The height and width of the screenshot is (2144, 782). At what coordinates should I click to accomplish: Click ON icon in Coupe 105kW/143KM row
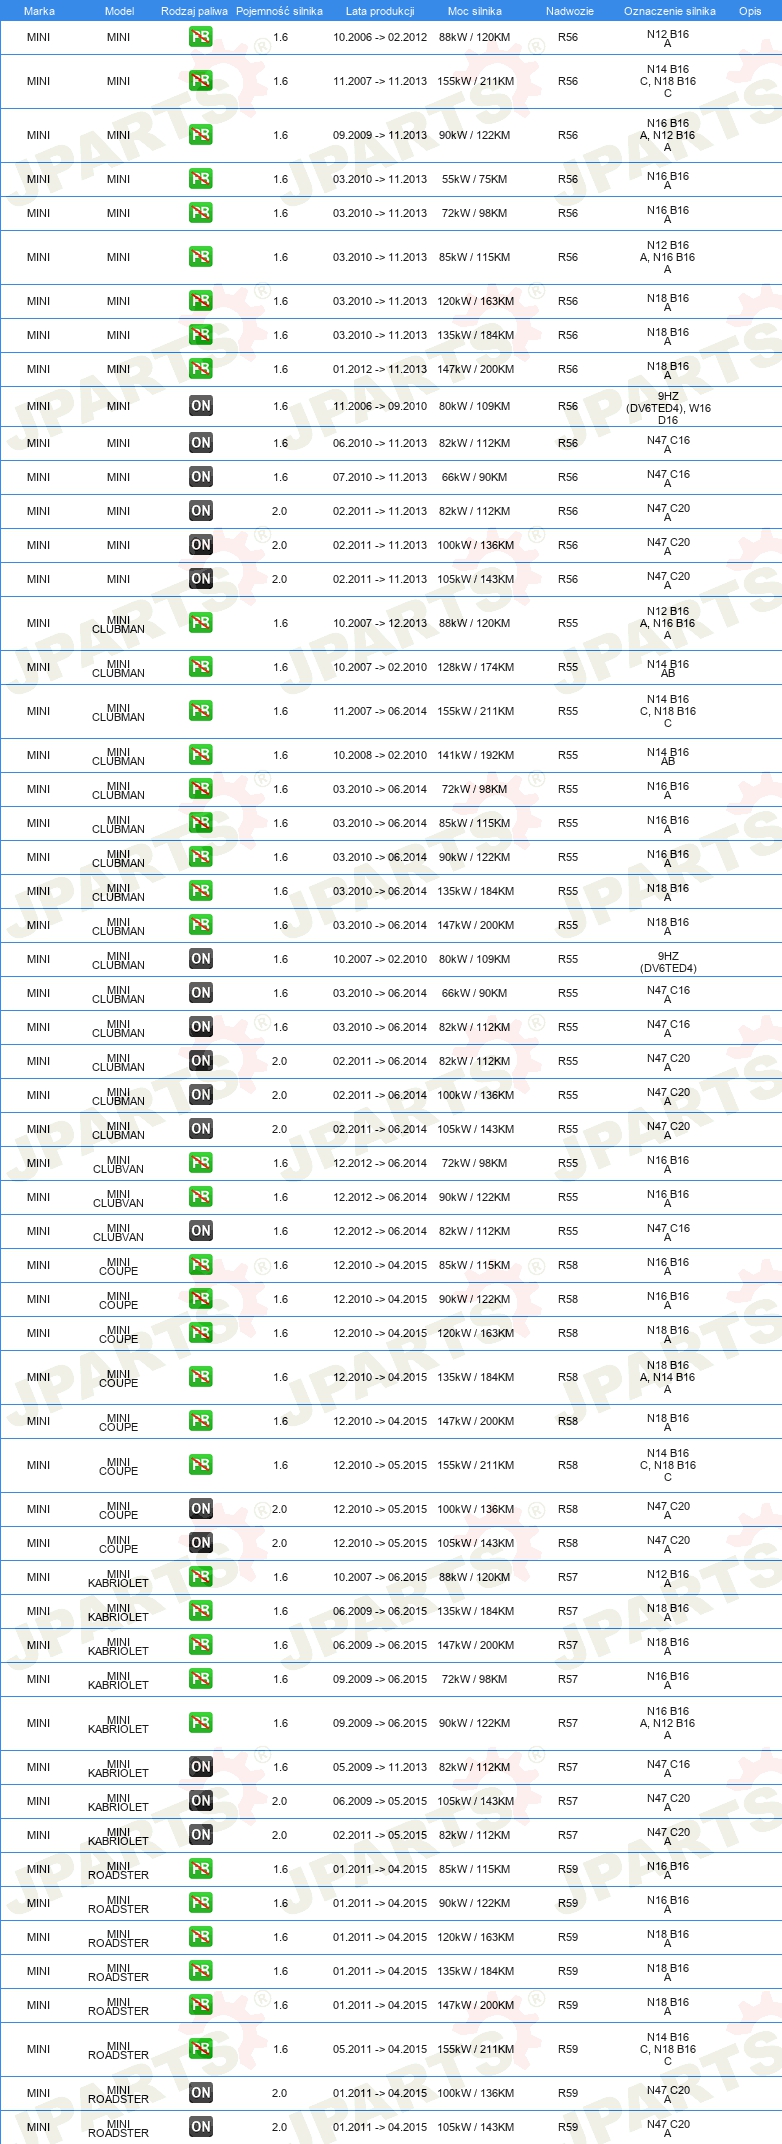[200, 1543]
